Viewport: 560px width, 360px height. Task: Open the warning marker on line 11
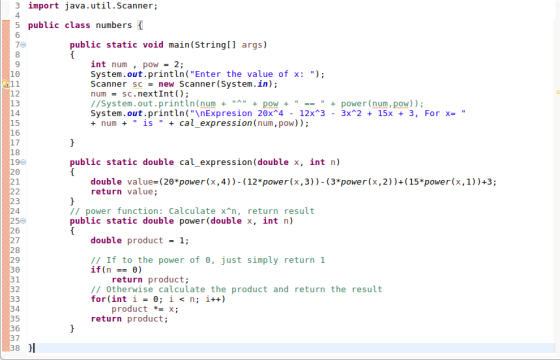5,84
